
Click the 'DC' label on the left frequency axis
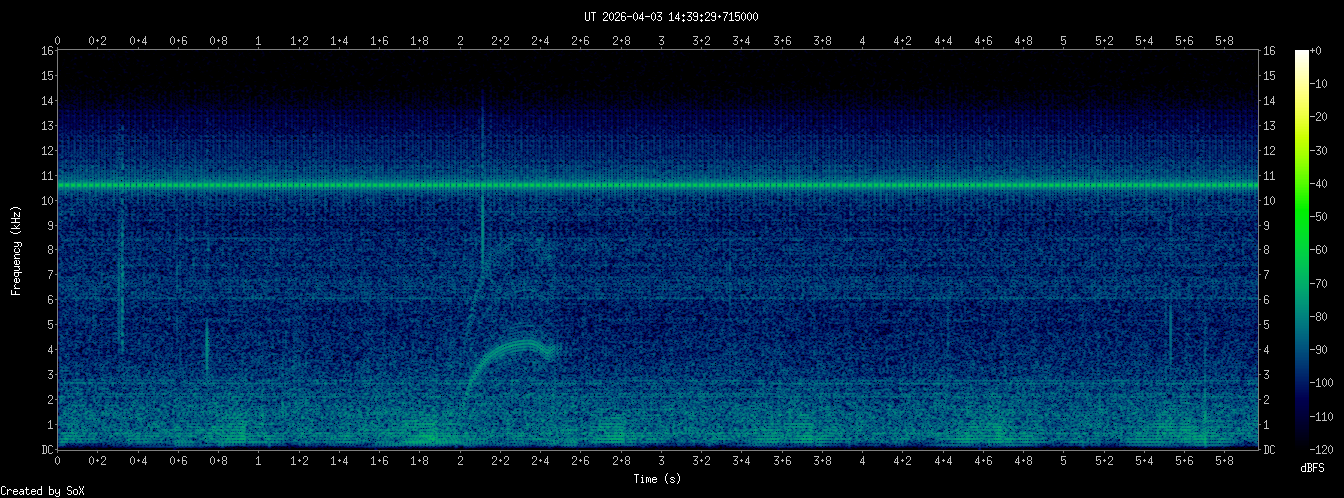coord(46,450)
